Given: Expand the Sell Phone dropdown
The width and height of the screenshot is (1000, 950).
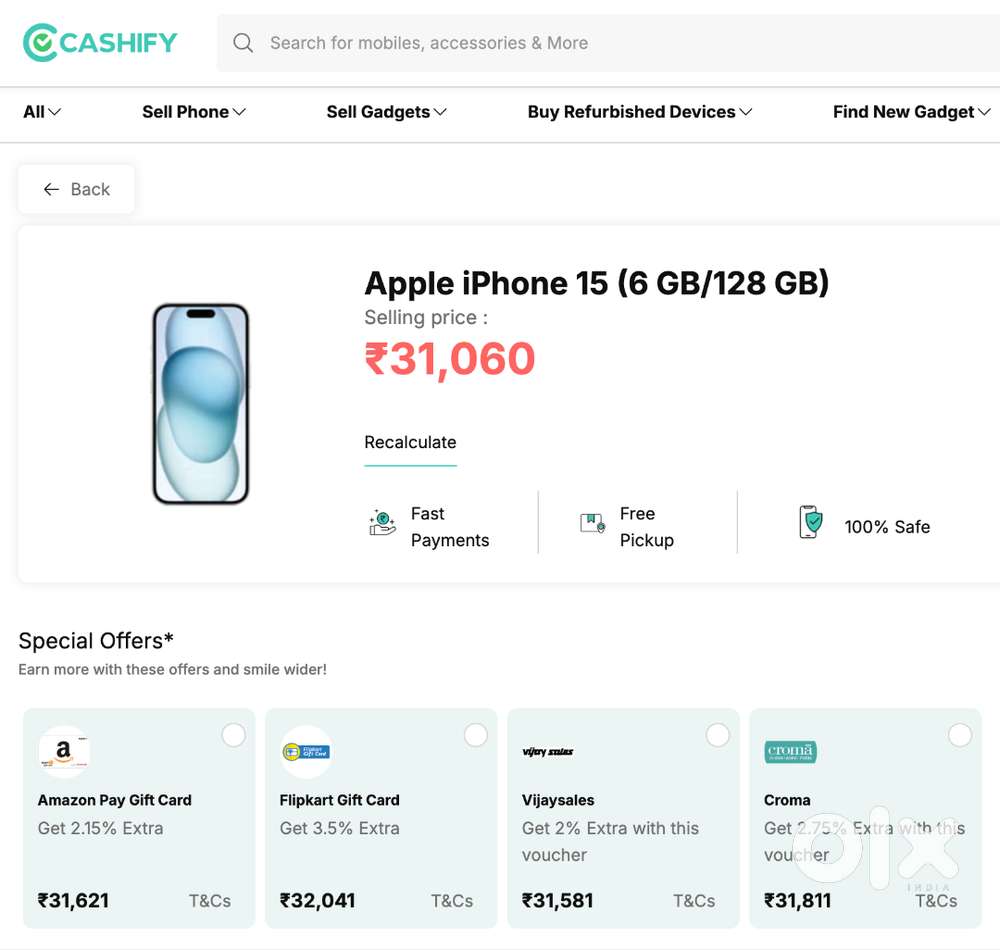Looking at the screenshot, I should tap(193, 112).
